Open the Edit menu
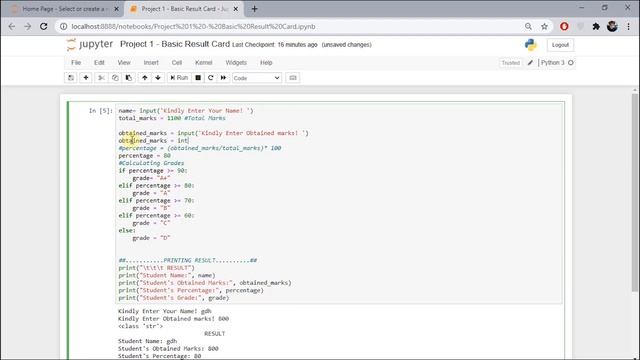640x360 pixels. click(99, 62)
